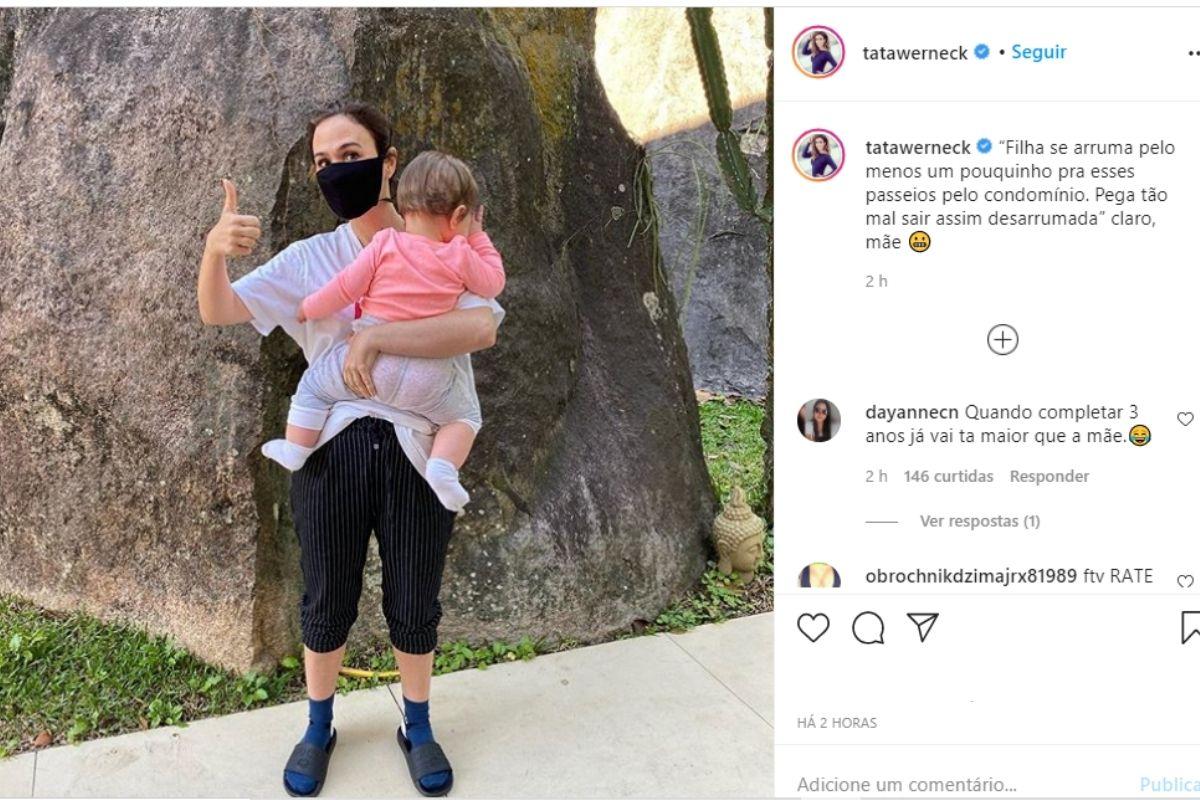Reply to dayannecn's comment with Responder
Viewport: 1200px width, 800px height.
[x=1049, y=476]
